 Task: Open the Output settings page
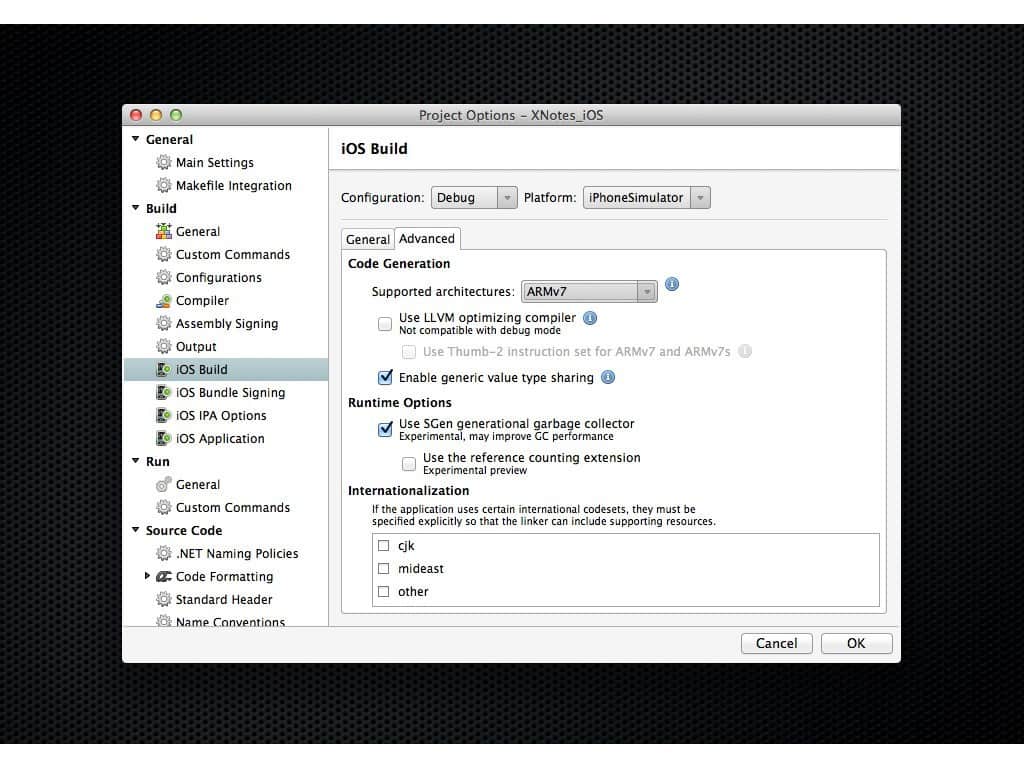pyautogui.click(x=195, y=346)
